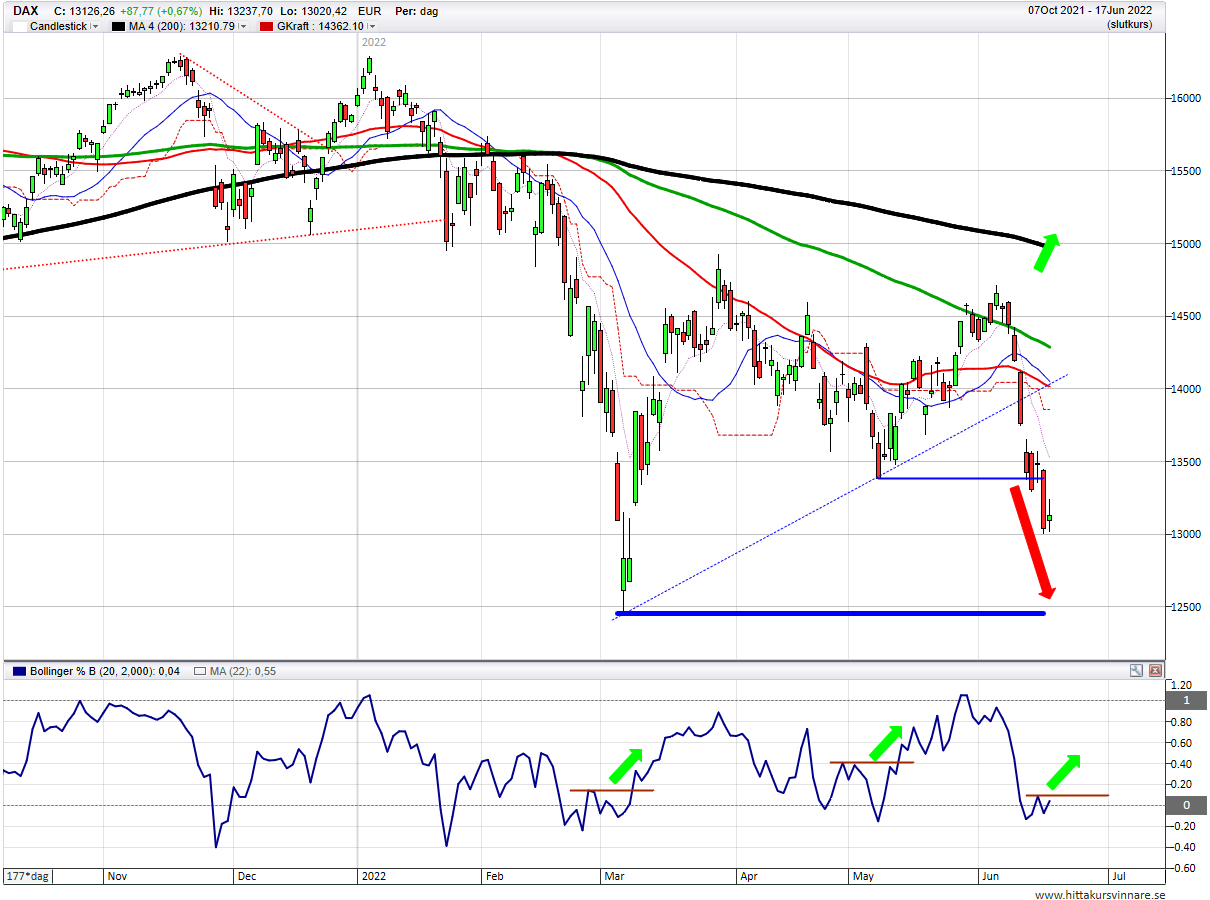This screenshot has height=900, width=1210.
Task: Click the 07Oct 2021 - 17Jun 2022 date range
Action: pyautogui.click(x=1090, y=11)
